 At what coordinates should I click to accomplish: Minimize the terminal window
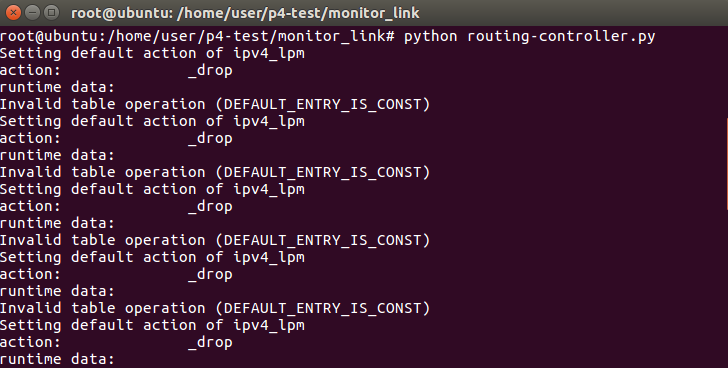tap(32, 13)
